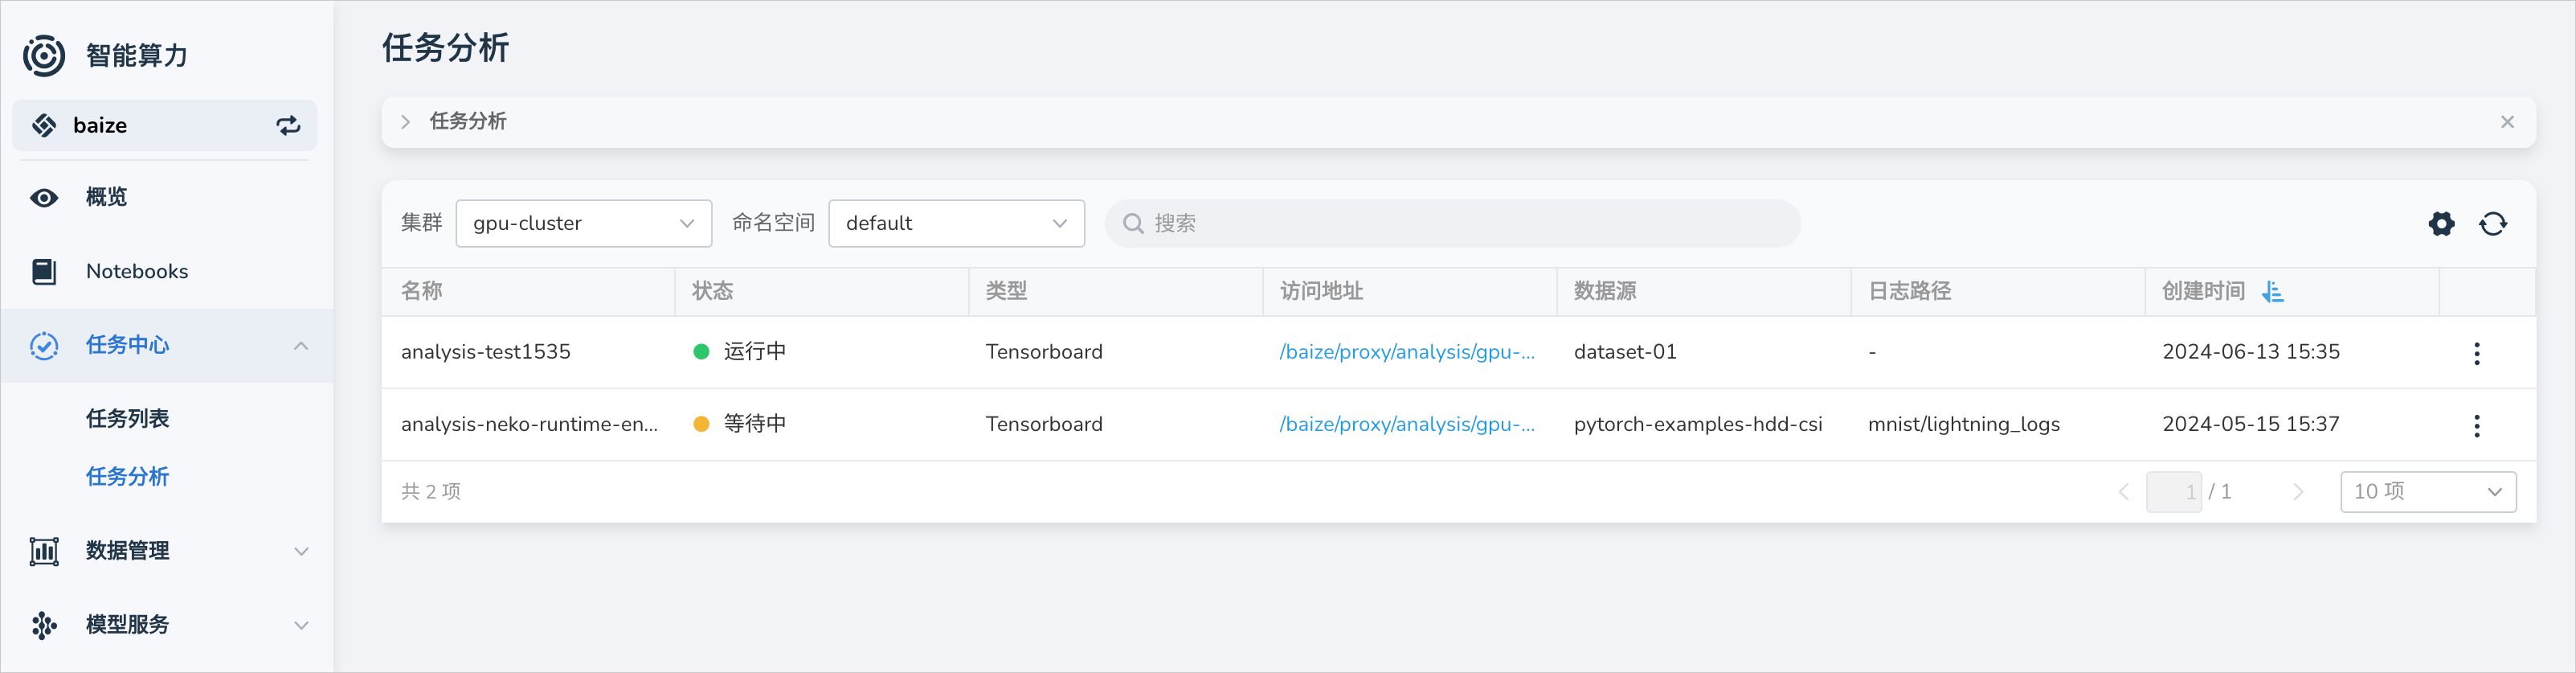Click the 2024-06-13 15:35 timestamp
The width and height of the screenshot is (2576, 673).
click(x=2250, y=352)
